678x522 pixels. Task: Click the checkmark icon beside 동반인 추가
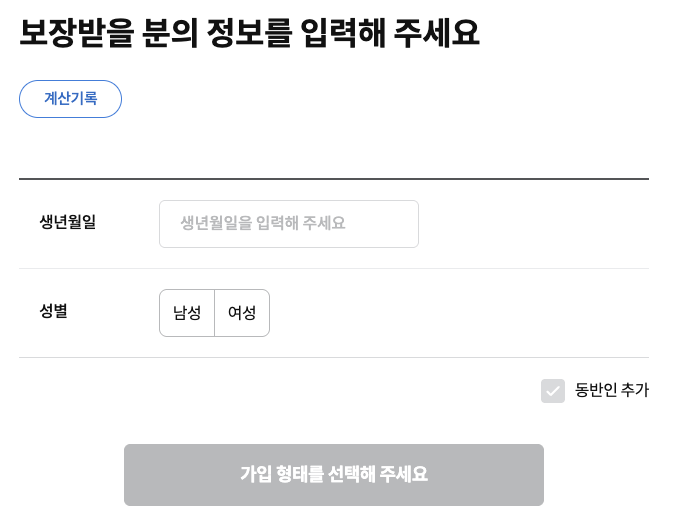click(x=553, y=391)
